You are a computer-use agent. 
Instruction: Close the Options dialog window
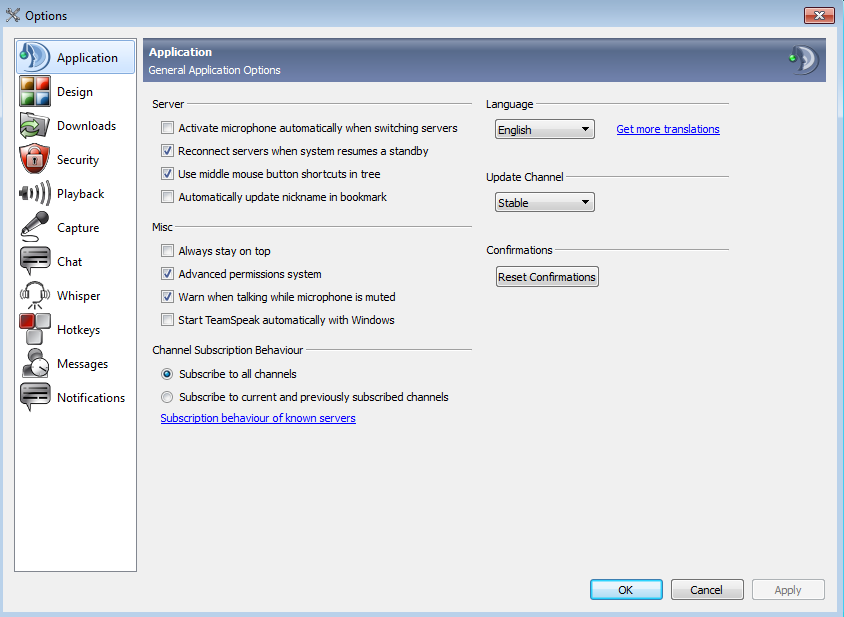[819, 16]
